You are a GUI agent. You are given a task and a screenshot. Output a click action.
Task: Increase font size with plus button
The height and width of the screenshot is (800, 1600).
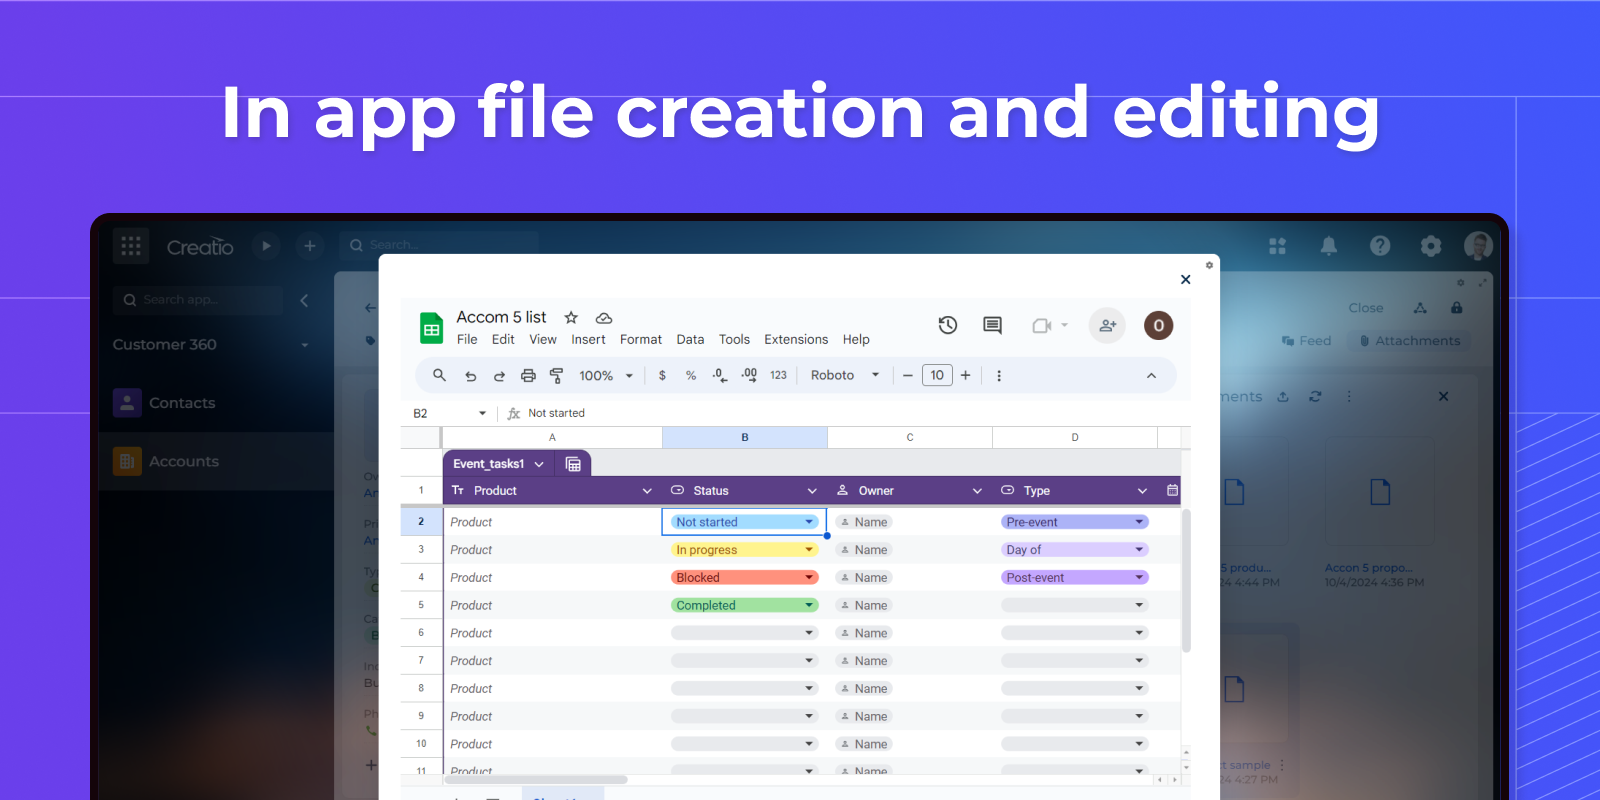966,376
